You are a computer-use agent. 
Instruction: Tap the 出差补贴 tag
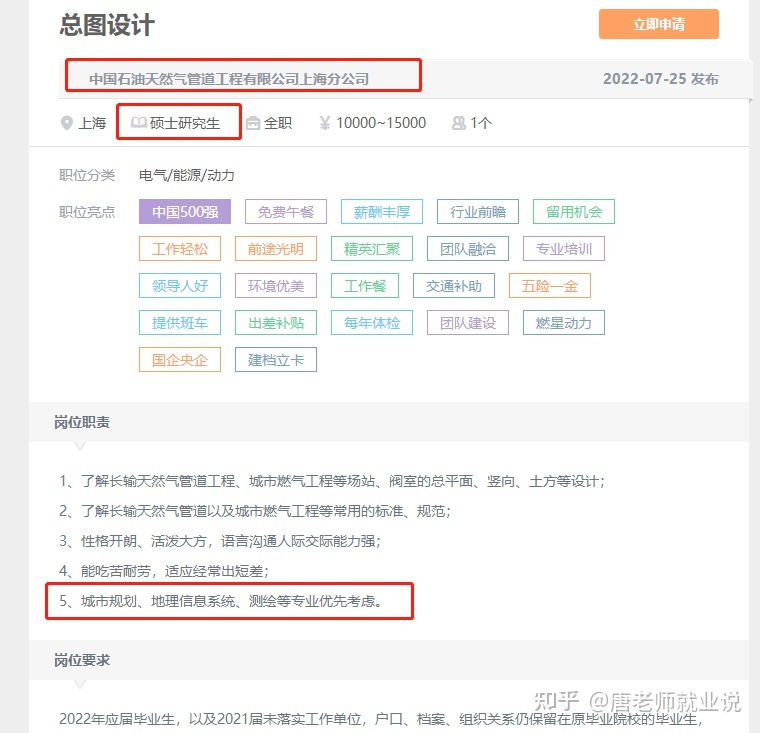pos(276,322)
